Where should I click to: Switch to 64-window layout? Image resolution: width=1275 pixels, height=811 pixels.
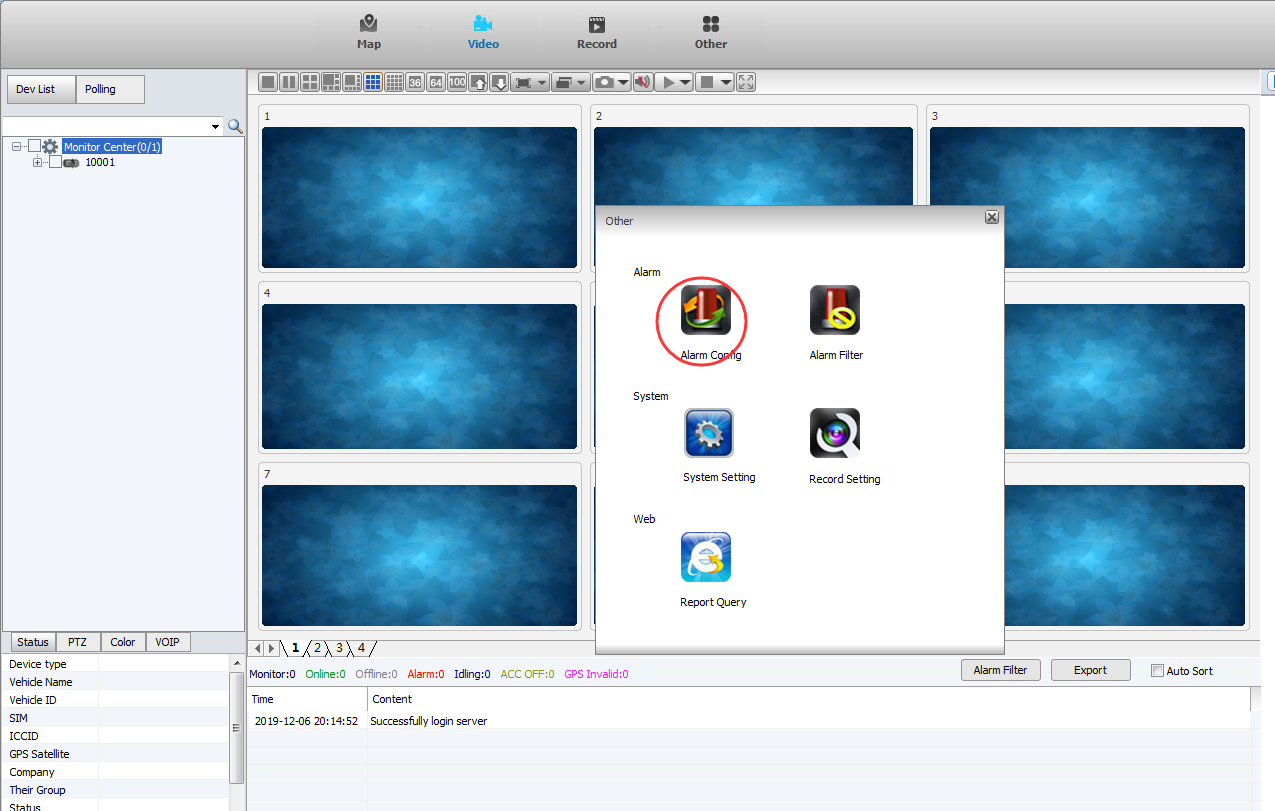[x=436, y=82]
